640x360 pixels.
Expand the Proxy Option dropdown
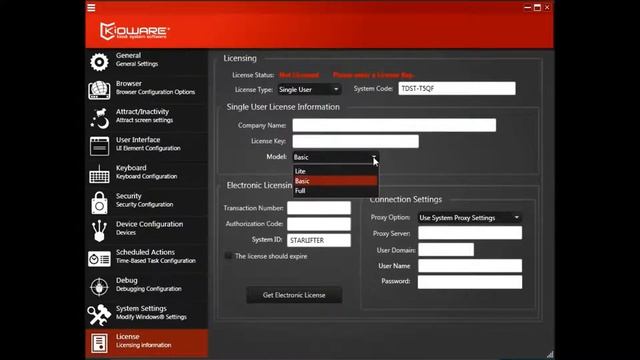tap(469, 218)
